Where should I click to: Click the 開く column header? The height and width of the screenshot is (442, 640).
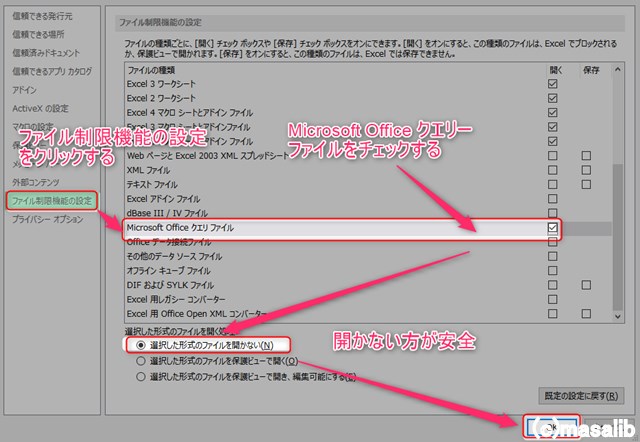pyautogui.click(x=556, y=70)
